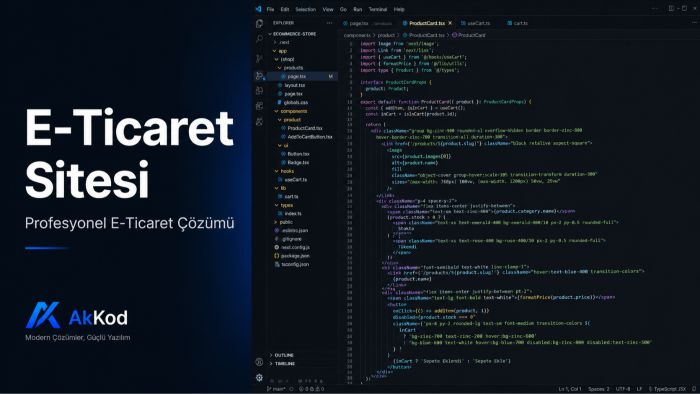Open the Explorer view in activity bar

coord(259,24)
